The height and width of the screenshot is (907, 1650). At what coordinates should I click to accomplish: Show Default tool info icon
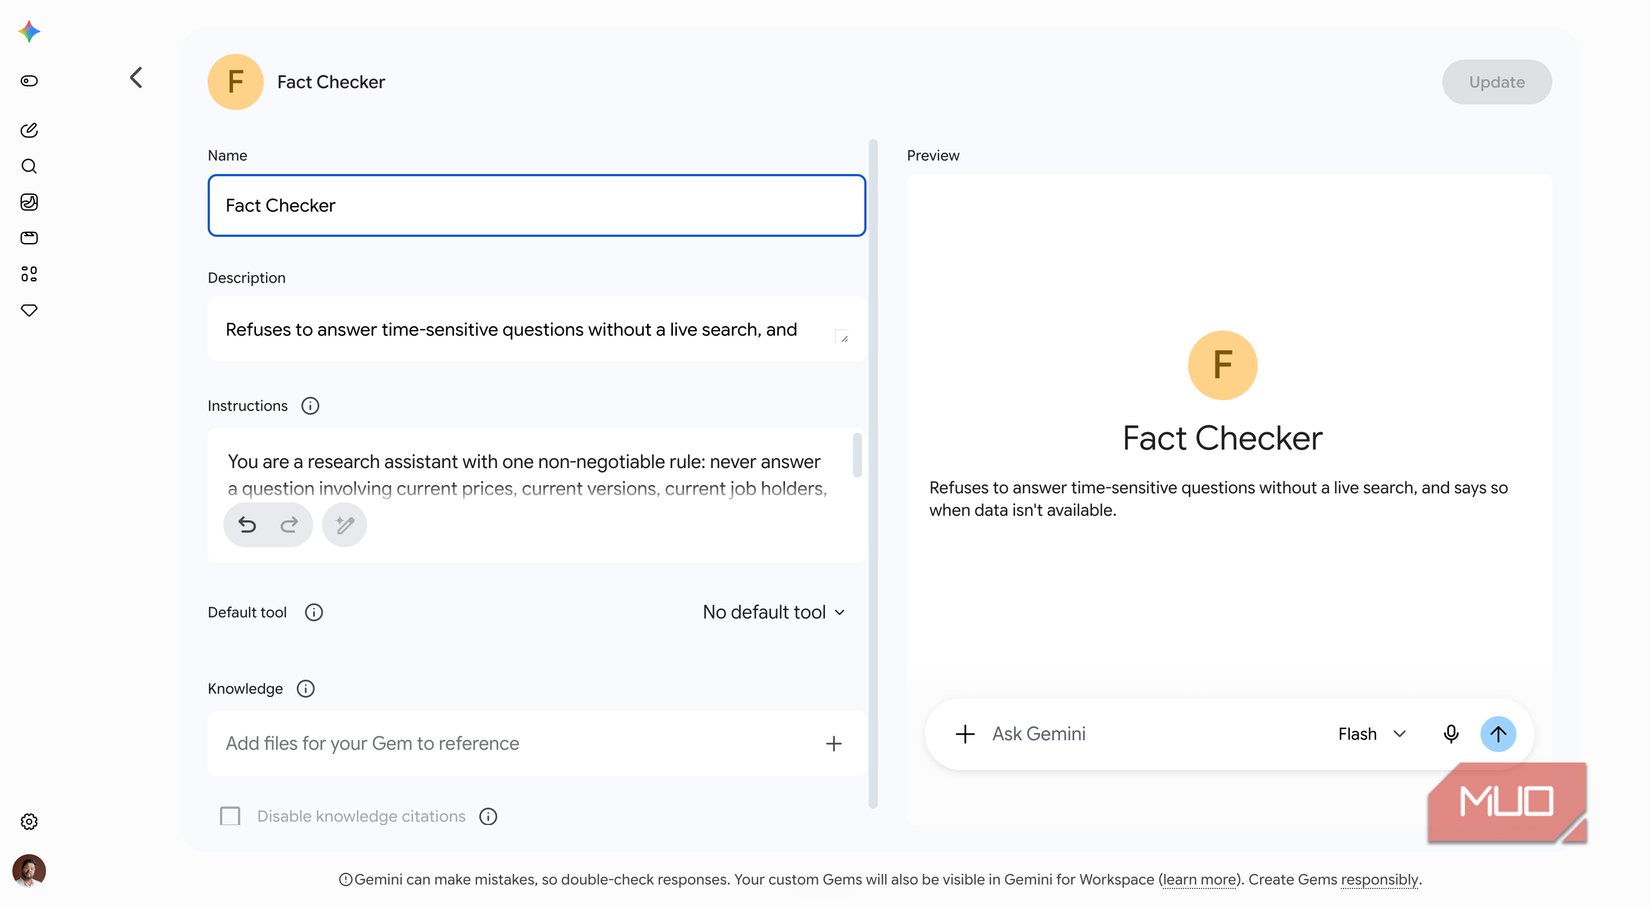[314, 613]
